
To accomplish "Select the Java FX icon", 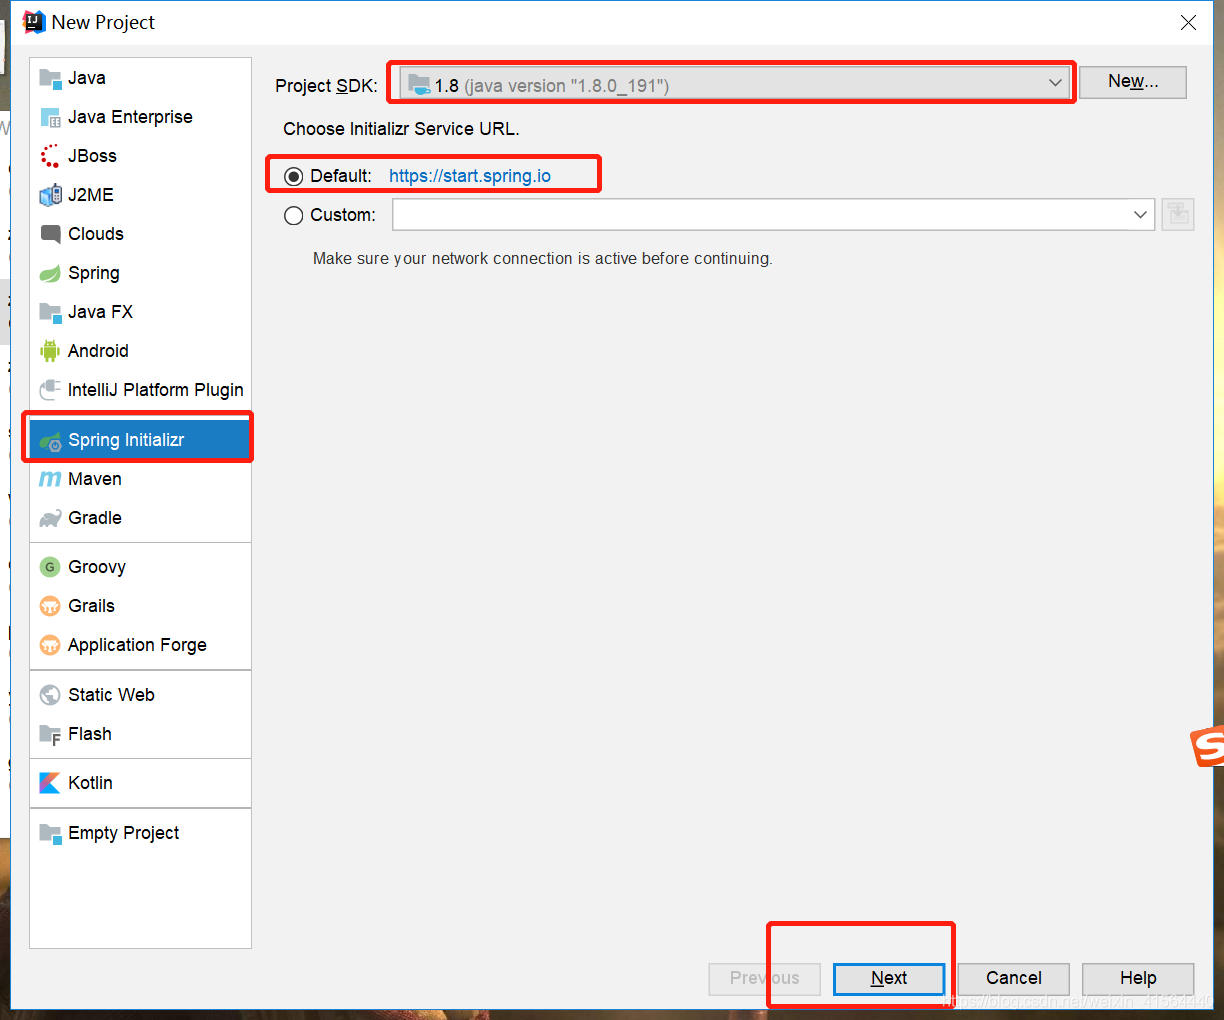I will 50,312.
